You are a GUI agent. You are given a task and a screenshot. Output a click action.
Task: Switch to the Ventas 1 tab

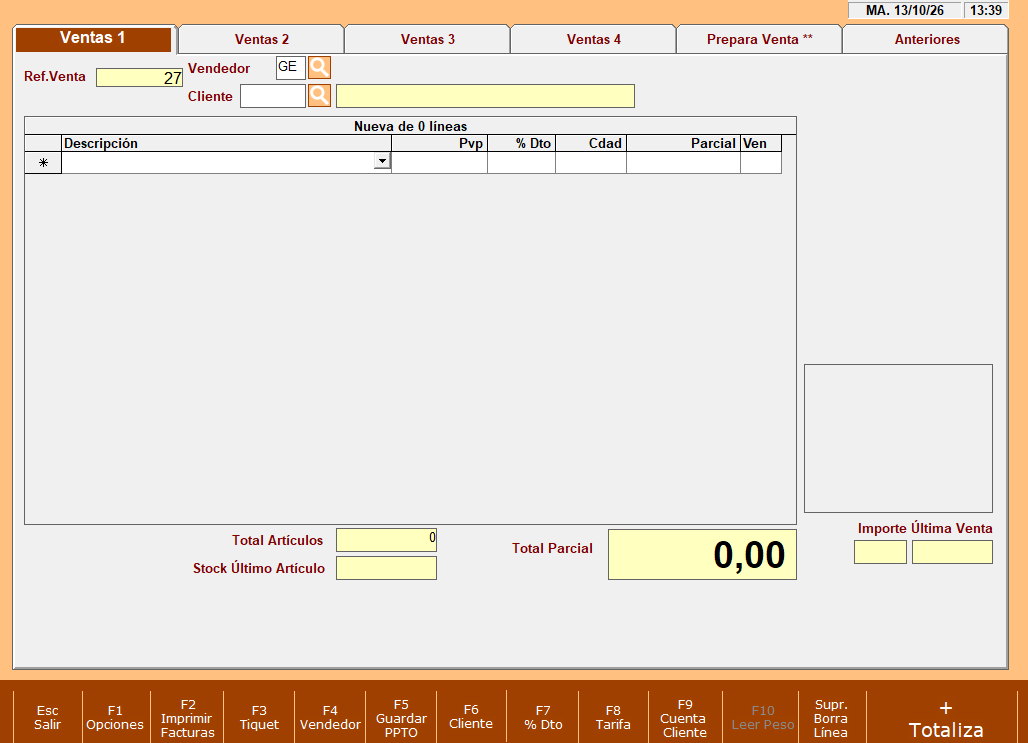point(93,39)
